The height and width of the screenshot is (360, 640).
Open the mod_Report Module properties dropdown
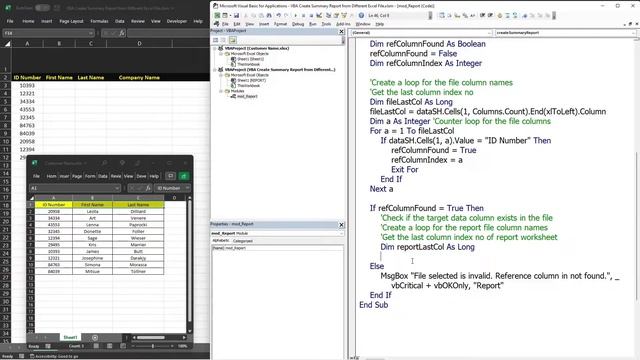coord(341,233)
